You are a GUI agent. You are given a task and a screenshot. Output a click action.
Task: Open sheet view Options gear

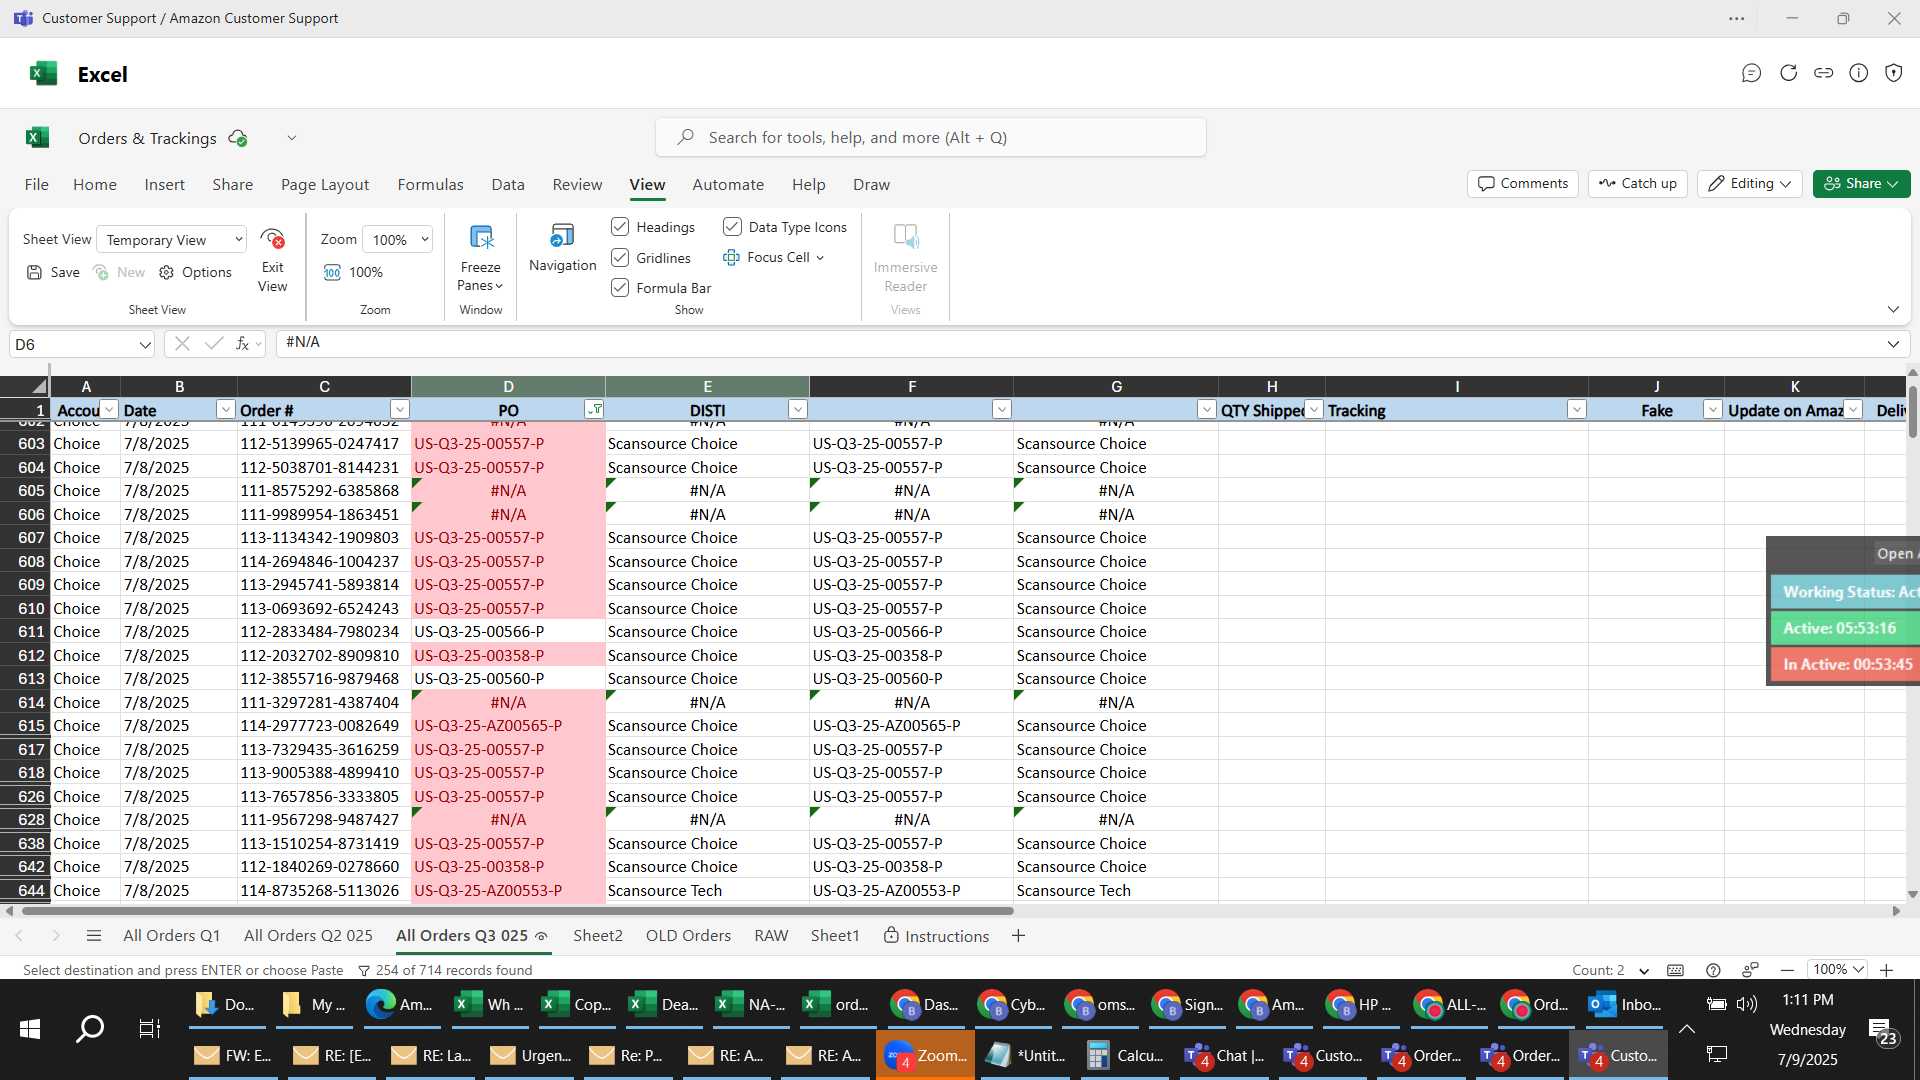166,272
